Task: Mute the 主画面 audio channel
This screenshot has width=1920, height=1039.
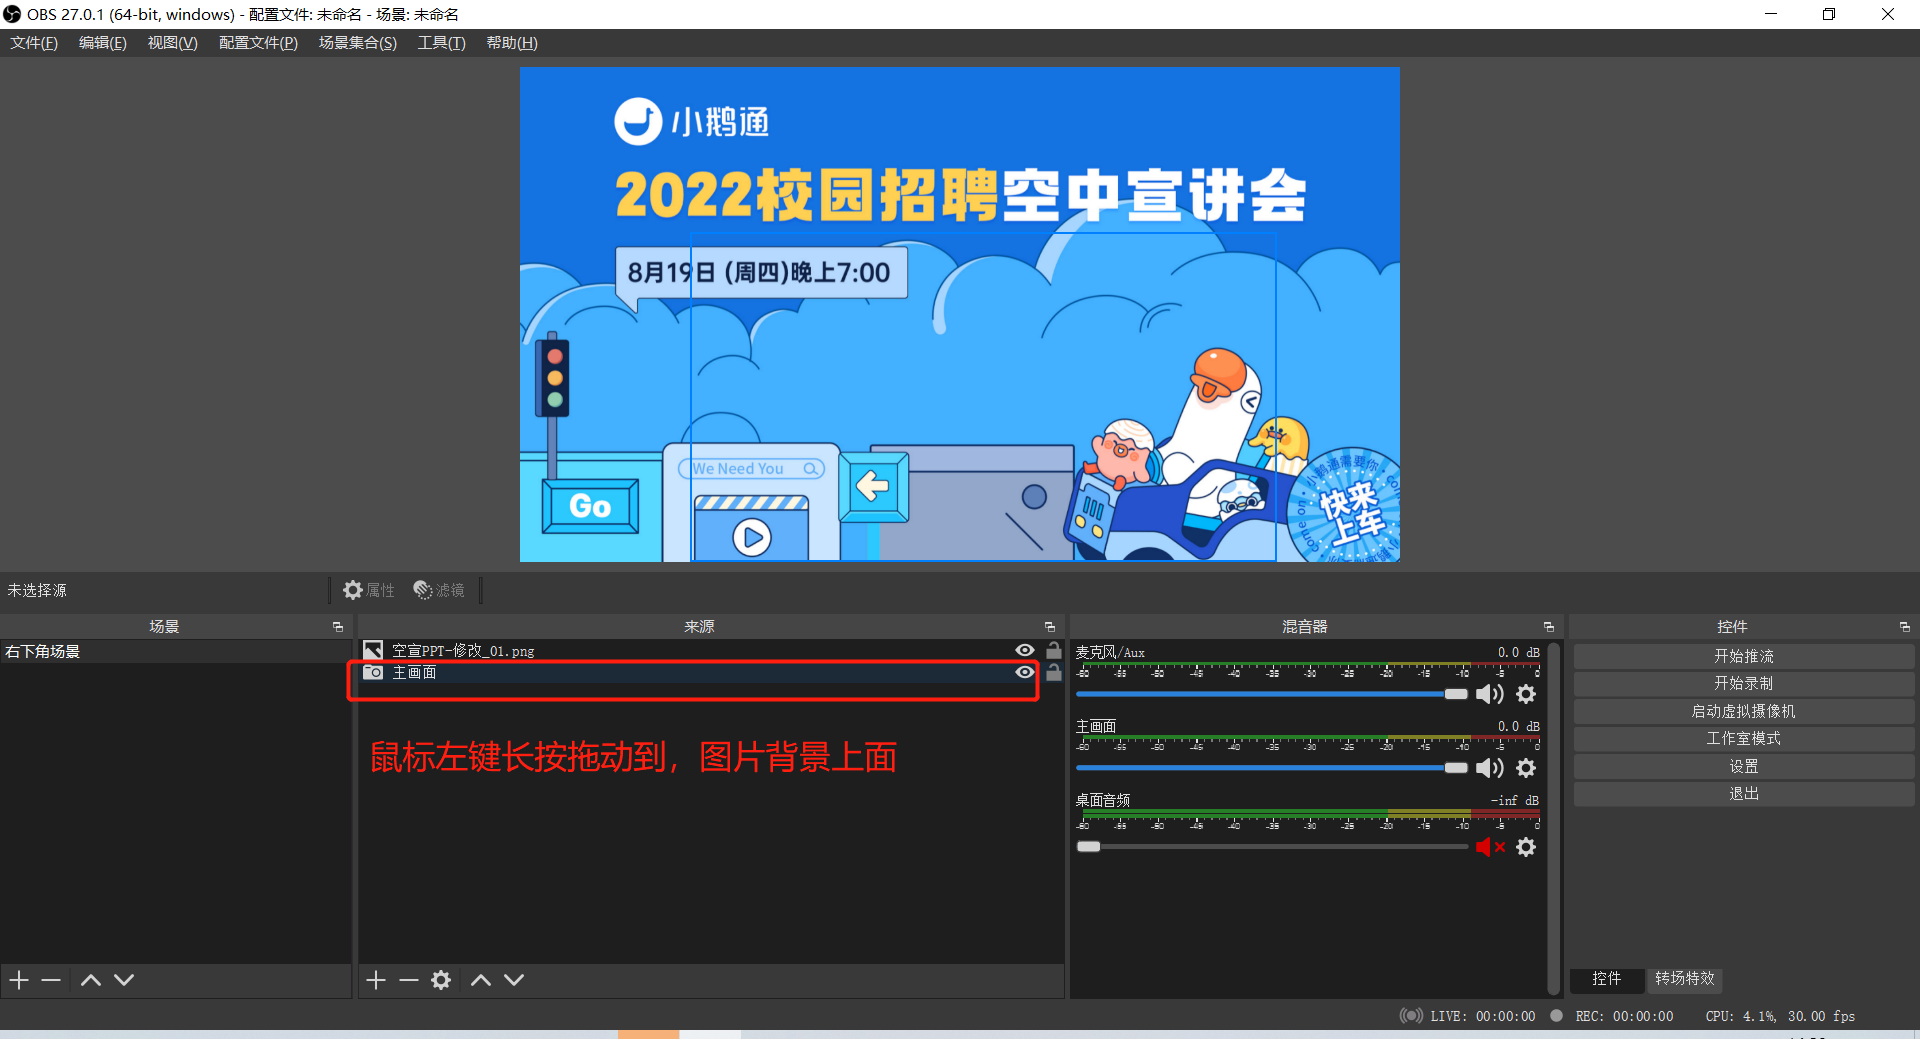Action: click(1489, 768)
